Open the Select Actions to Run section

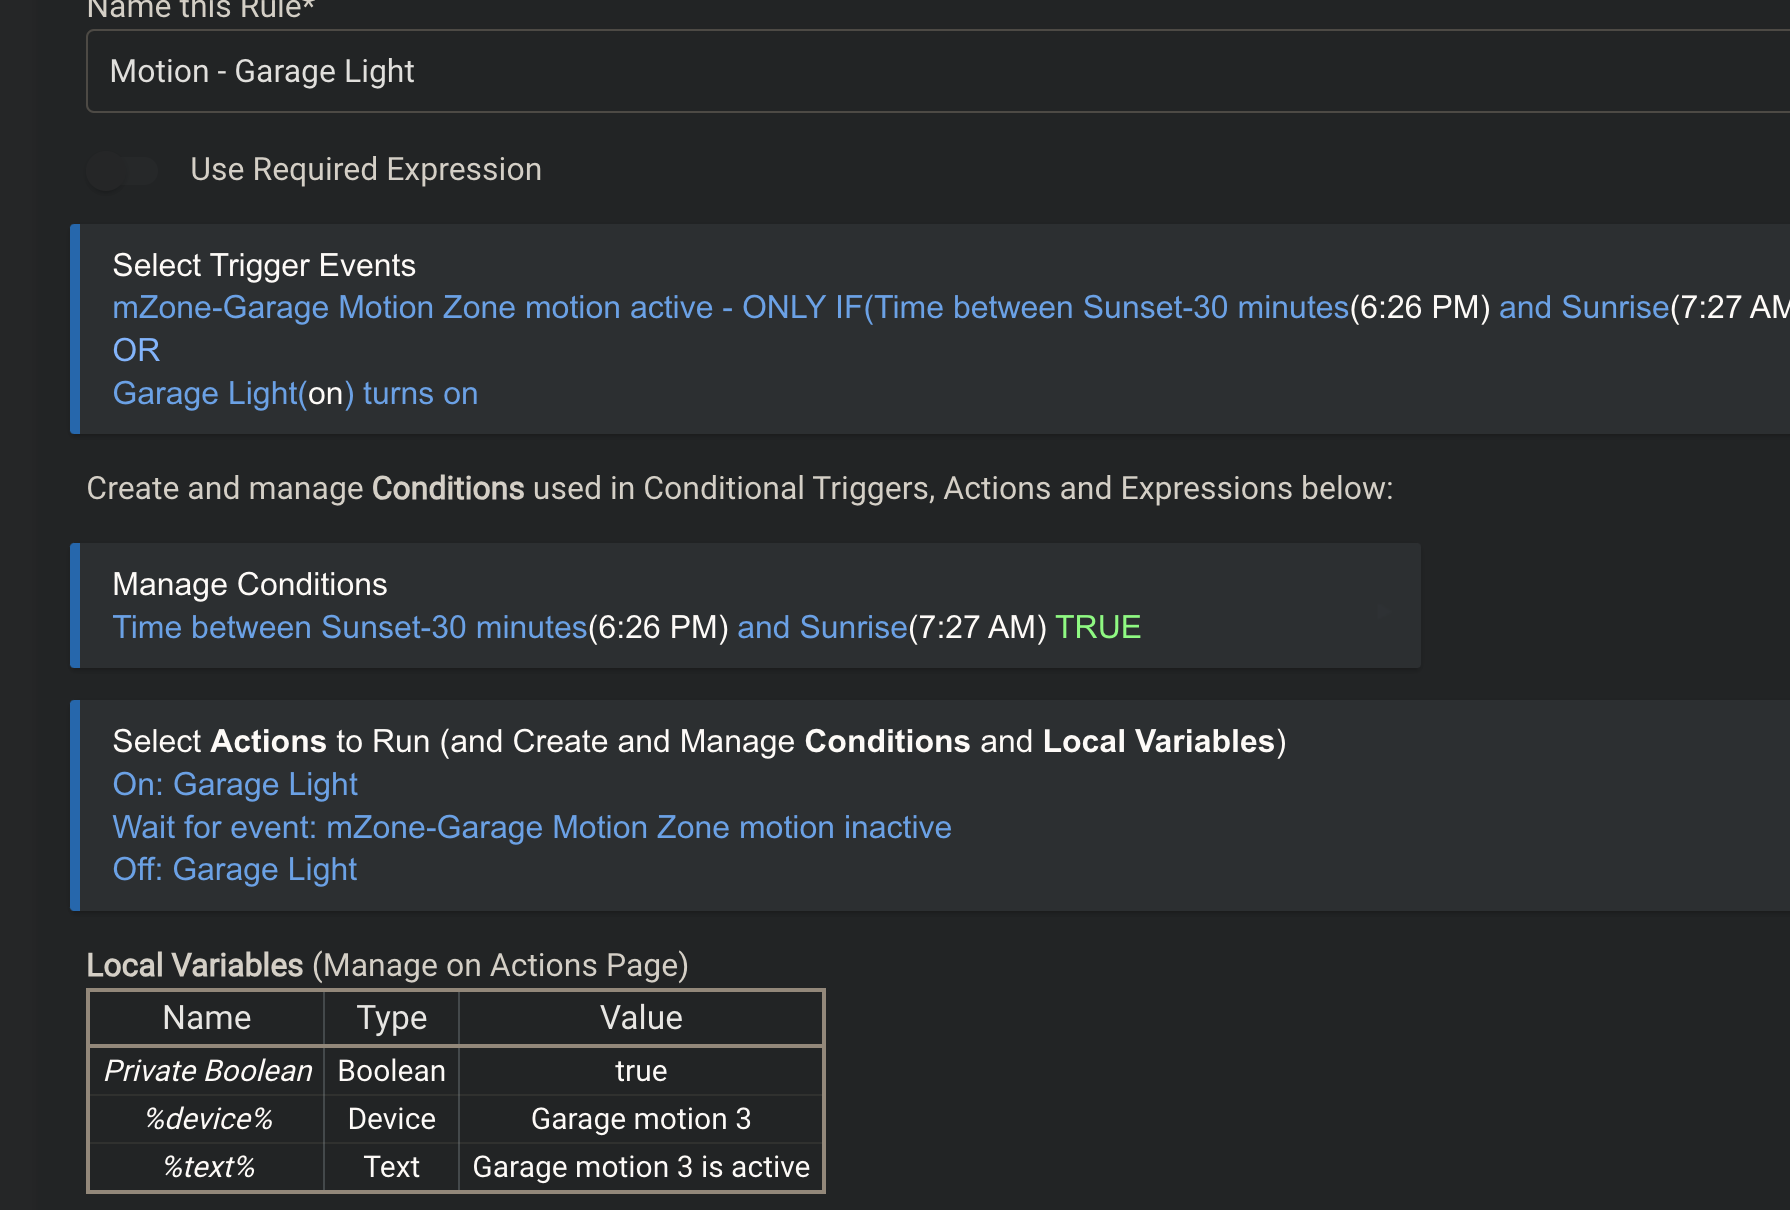[698, 742]
